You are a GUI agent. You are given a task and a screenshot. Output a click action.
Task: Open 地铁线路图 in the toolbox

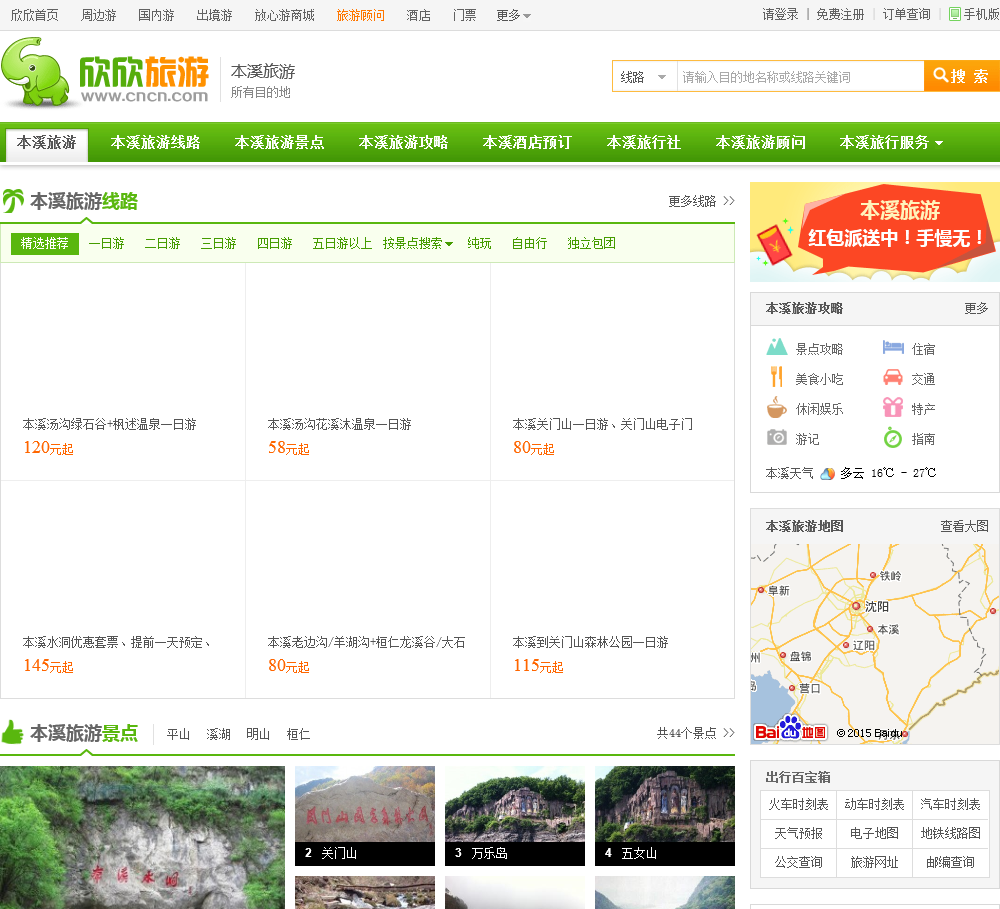(x=950, y=833)
